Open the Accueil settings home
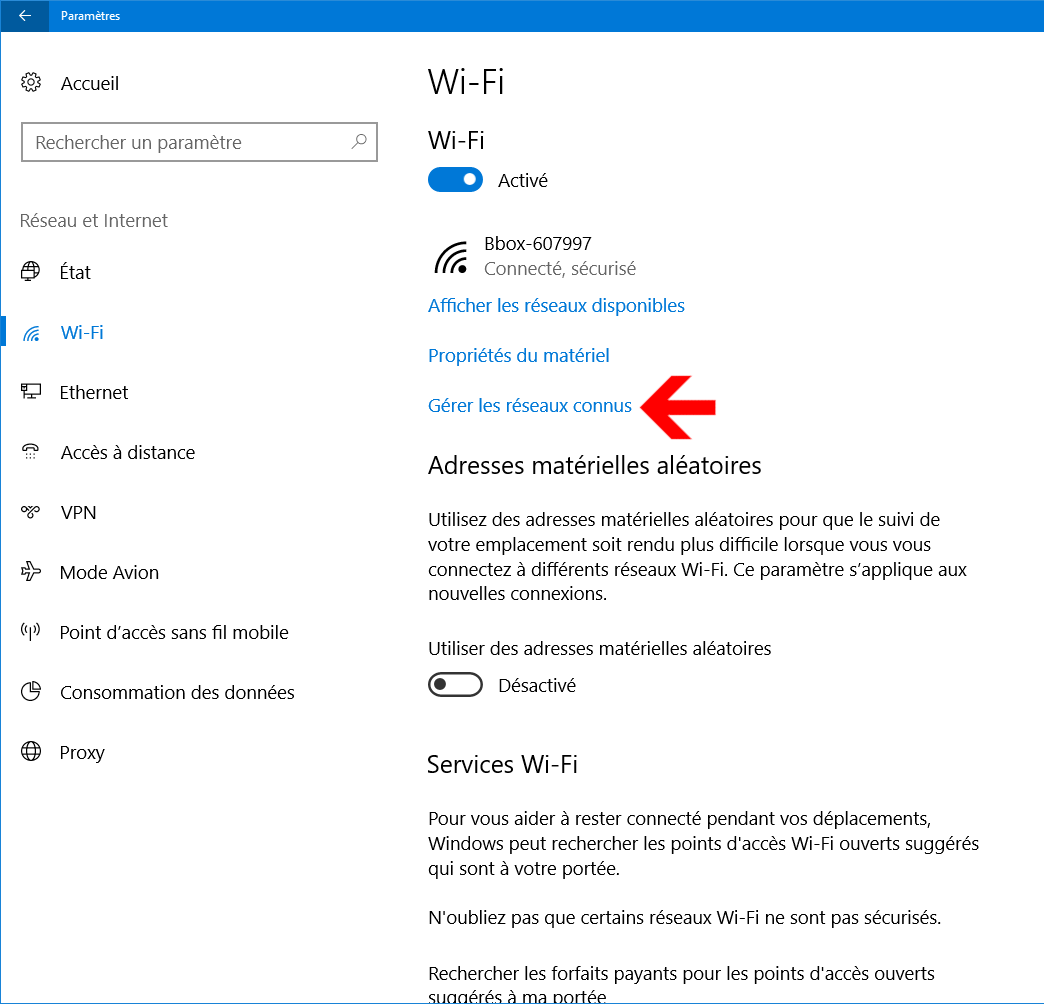The height and width of the screenshot is (1004, 1044). pyautogui.click(x=89, y=83)
